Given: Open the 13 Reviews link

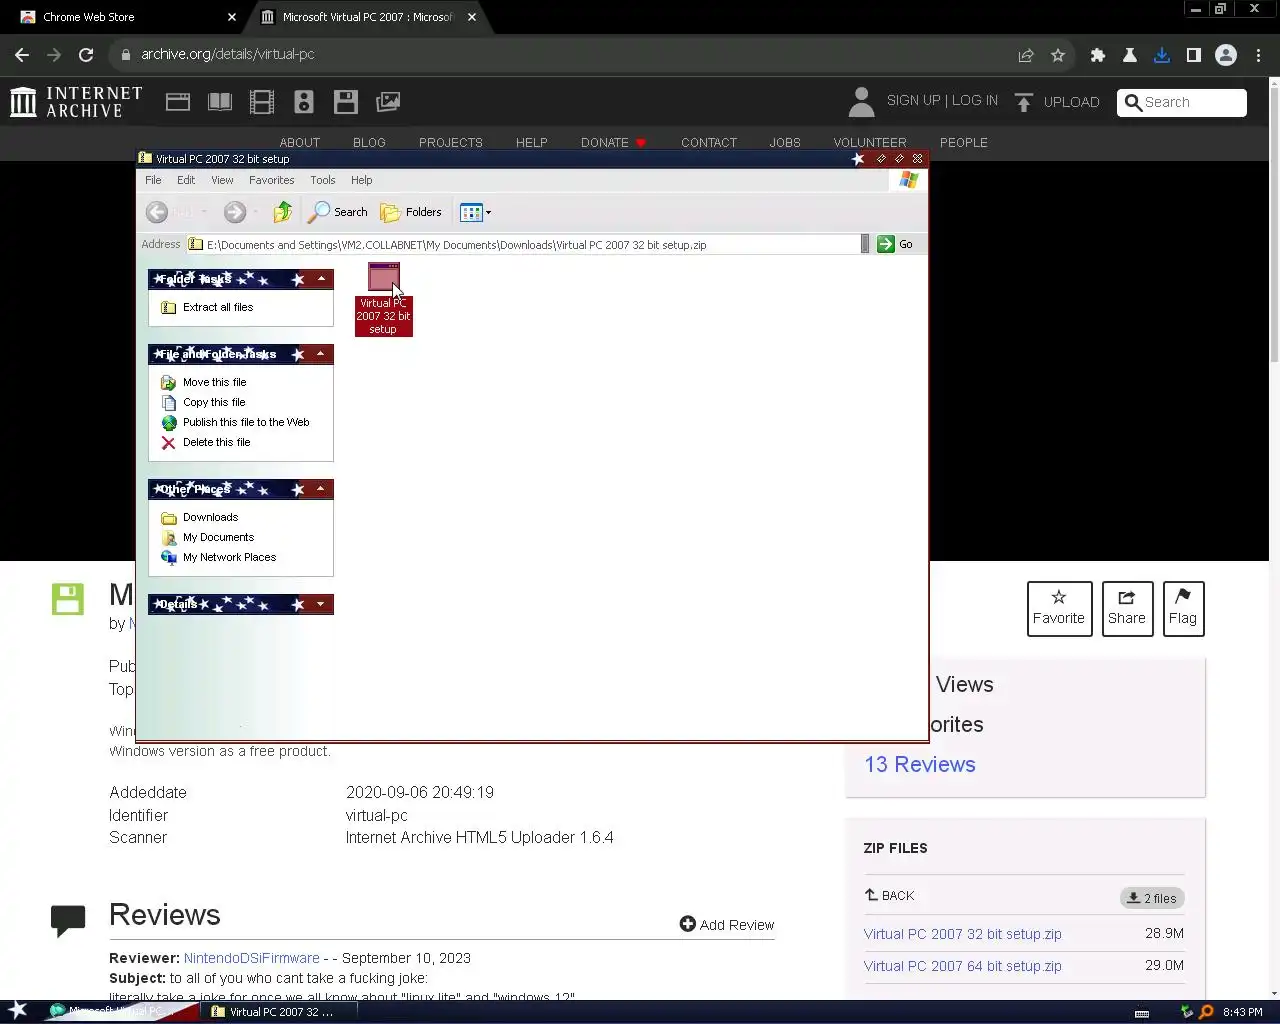Looking at the screenshot, I should coord(920,764).
